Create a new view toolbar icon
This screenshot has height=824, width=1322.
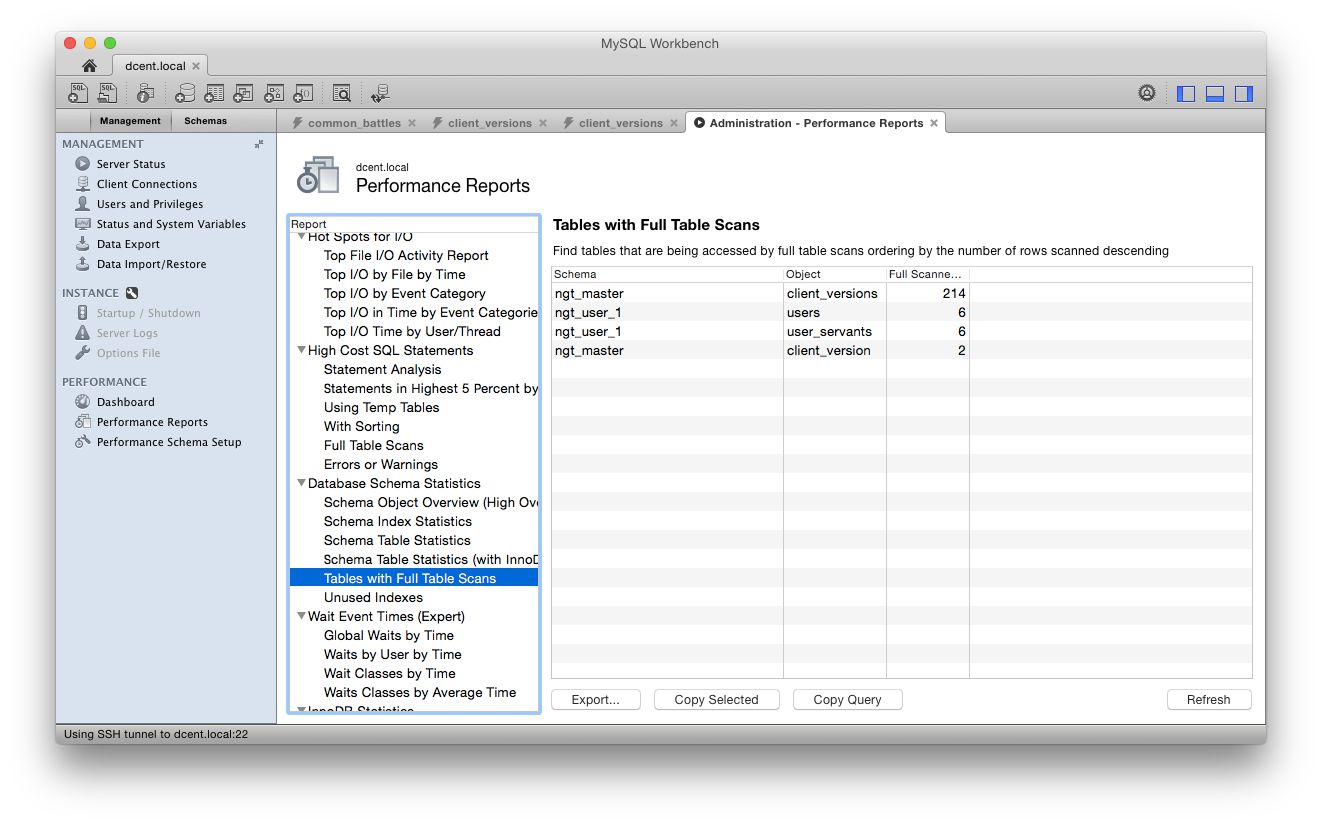click(243, 93)
